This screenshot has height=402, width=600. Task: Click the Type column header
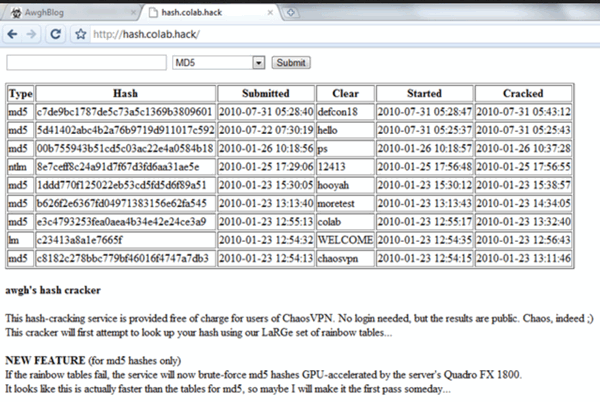(x=21, y=93)
